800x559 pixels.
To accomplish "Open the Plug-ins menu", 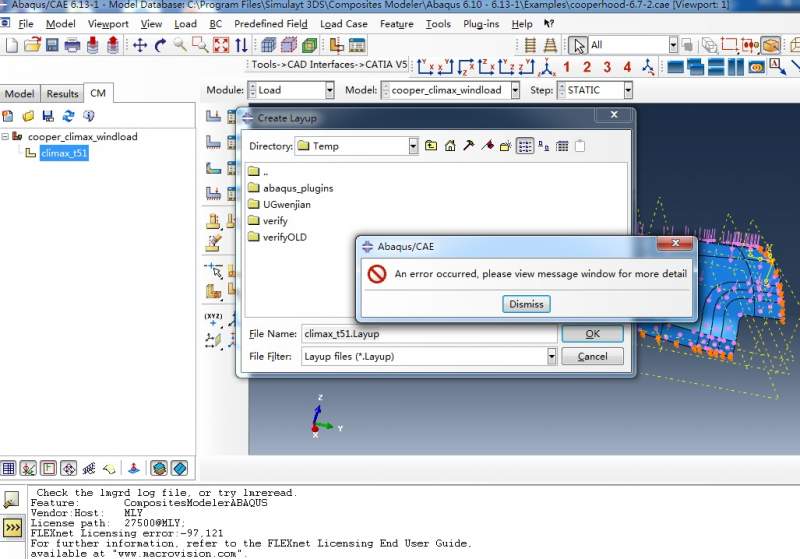I will [481, 24].
